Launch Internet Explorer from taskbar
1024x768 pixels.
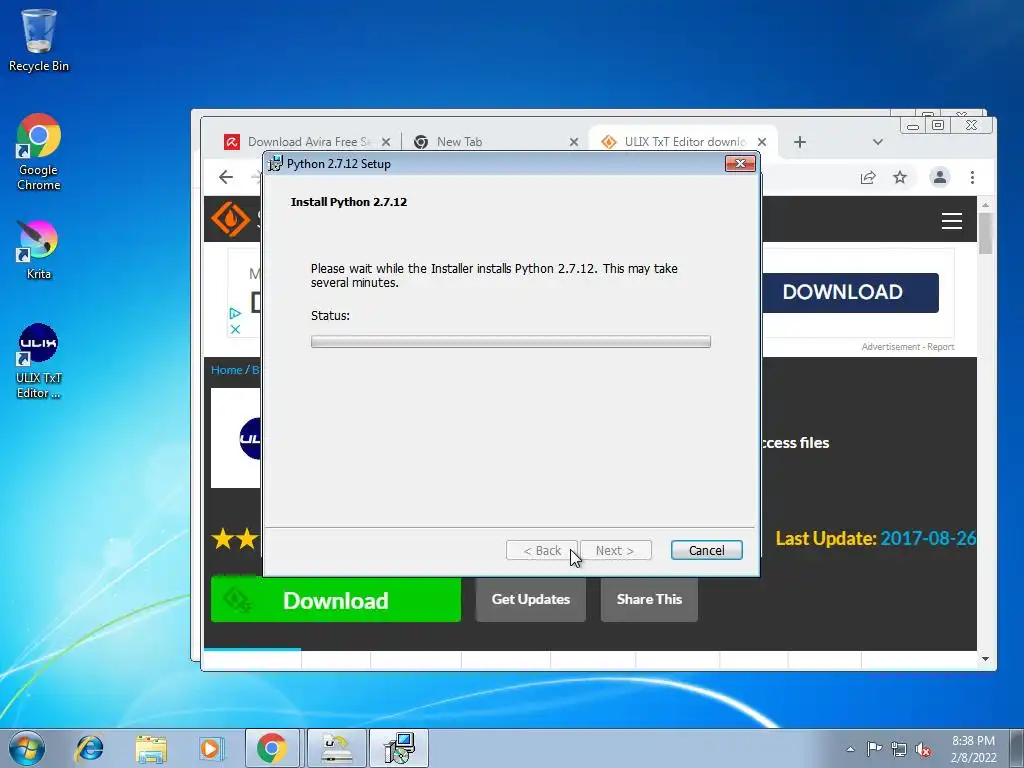pos(89,748)
